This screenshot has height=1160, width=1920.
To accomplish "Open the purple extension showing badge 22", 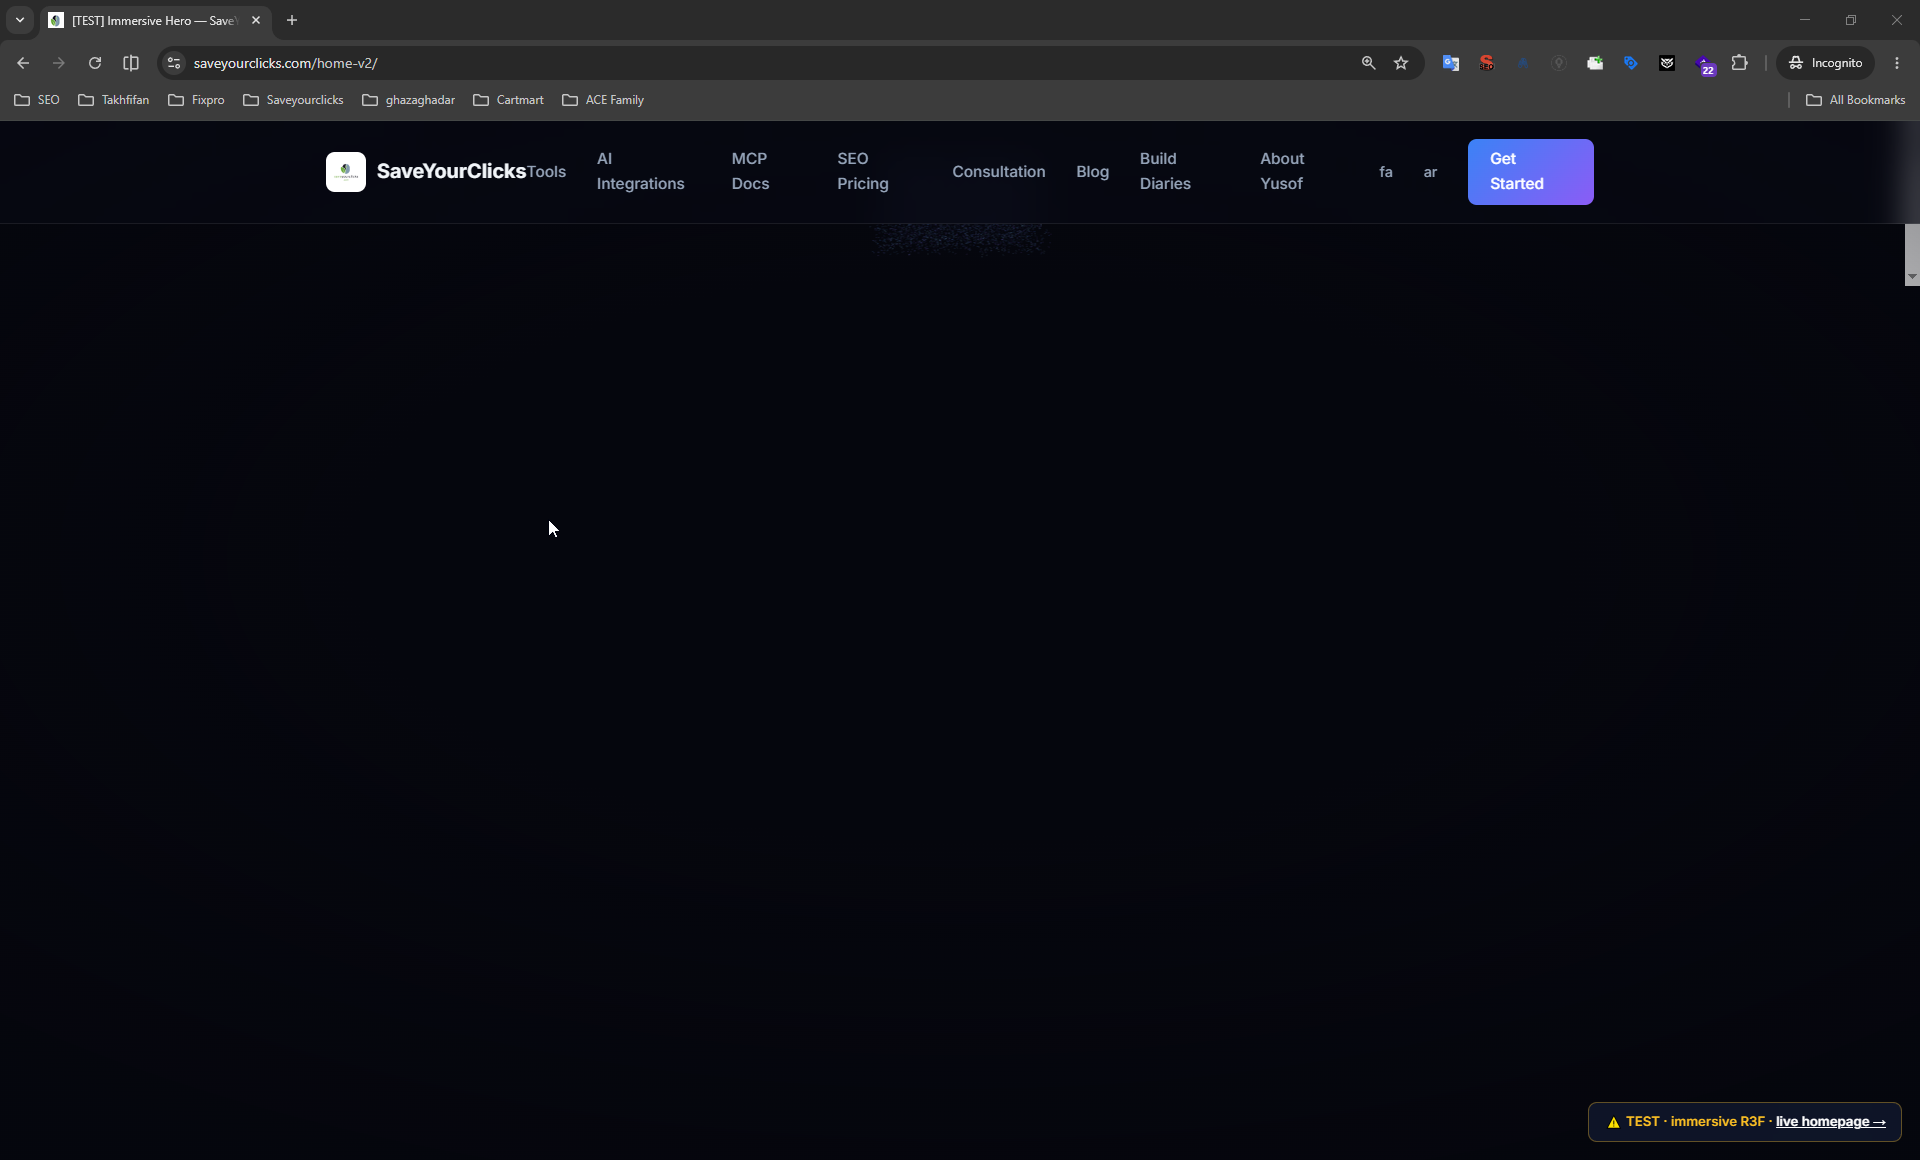I will (1704, 65).
